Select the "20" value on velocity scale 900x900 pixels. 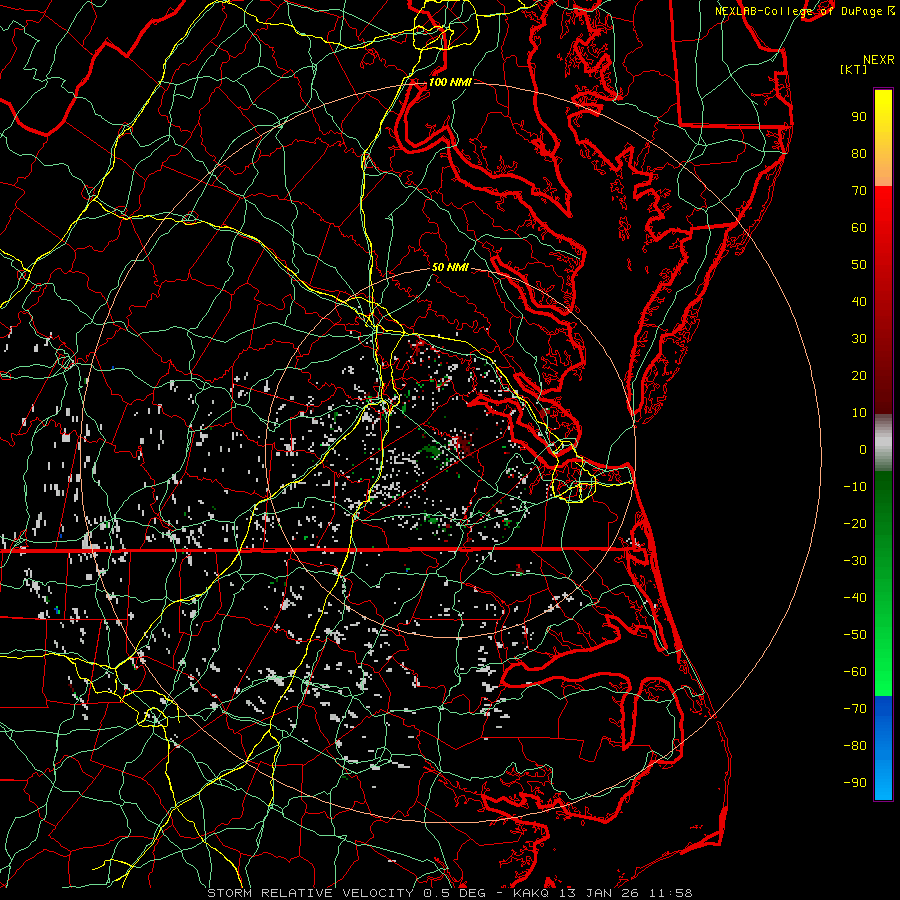[859, 375]
